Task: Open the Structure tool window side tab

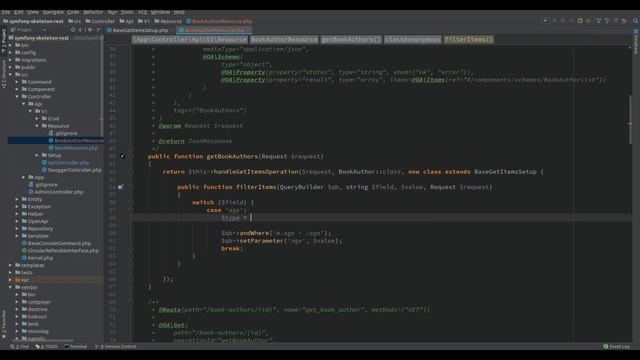Action: (x=4, y=74)
